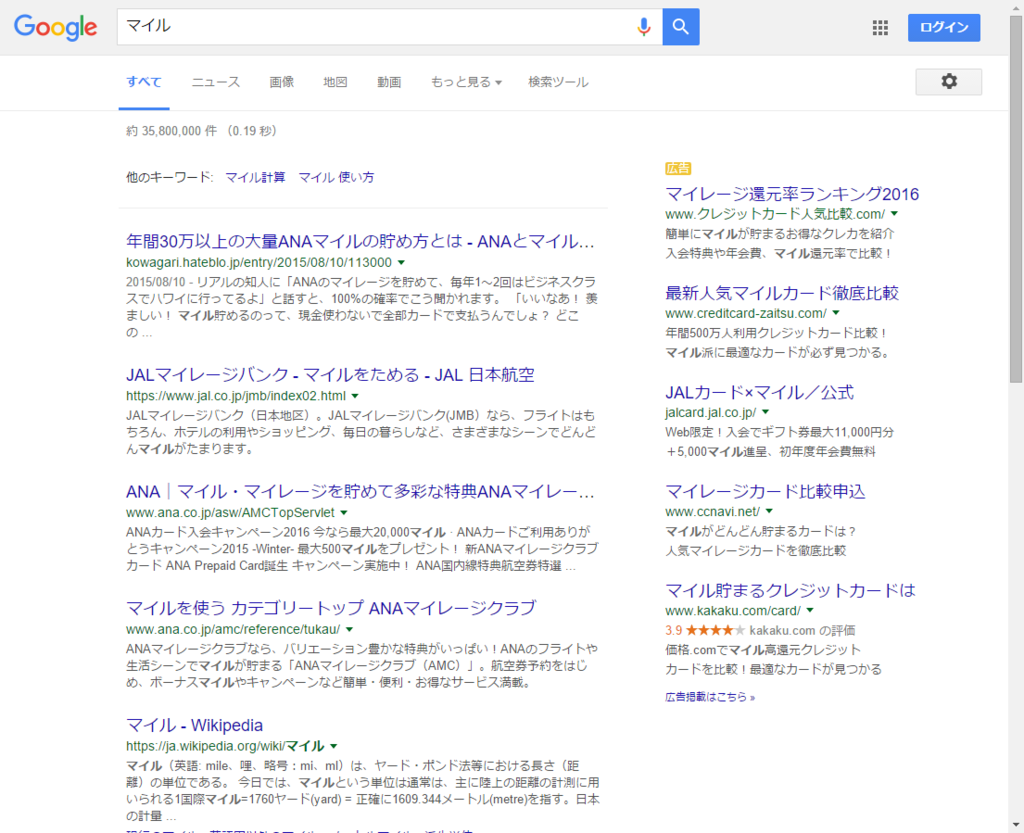Screen dimensions: 1024x833
Task: Click URL text www.ana.co.jp/amc/reference/tukau/
Action: (233, 629)
